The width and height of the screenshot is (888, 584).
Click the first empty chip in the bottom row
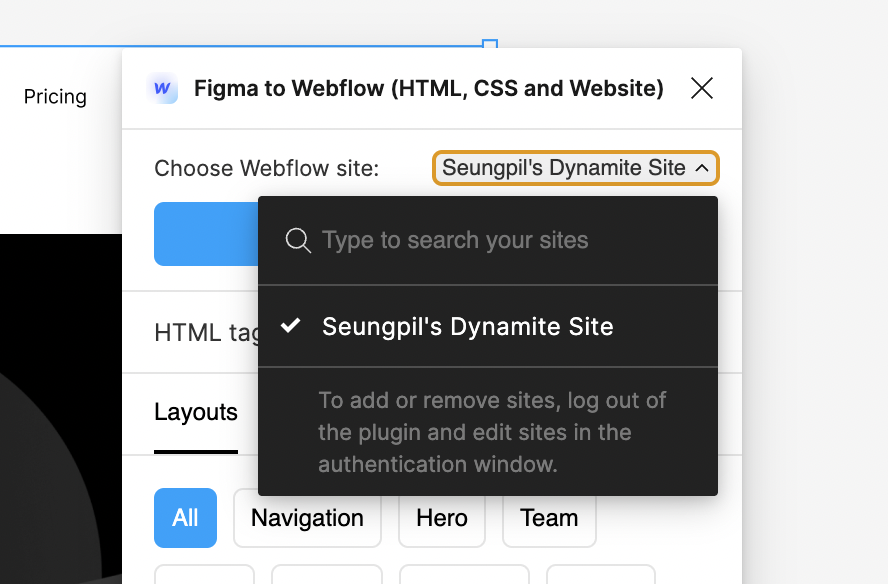tap(204, 578)
